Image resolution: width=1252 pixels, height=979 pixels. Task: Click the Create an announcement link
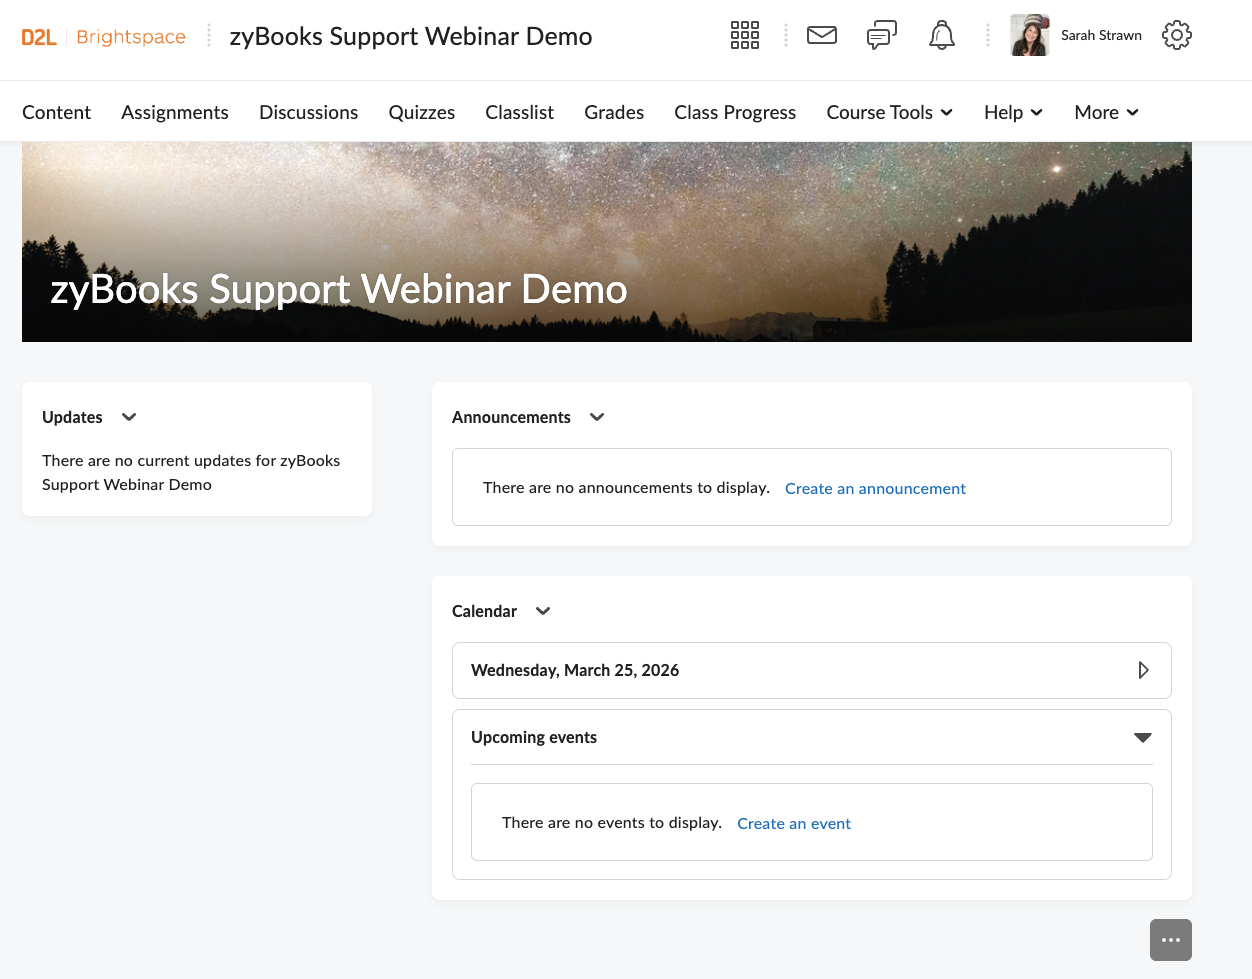875,488
